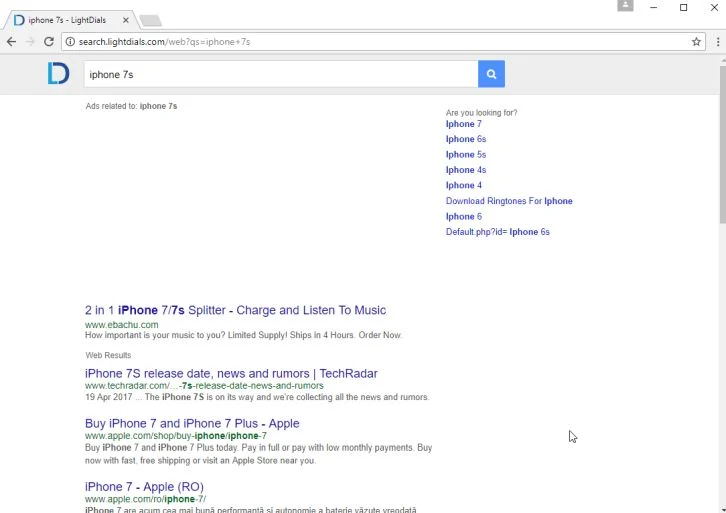Click the browser back arrow
Viewport: 726px width, 513px height.
(11, 42)
